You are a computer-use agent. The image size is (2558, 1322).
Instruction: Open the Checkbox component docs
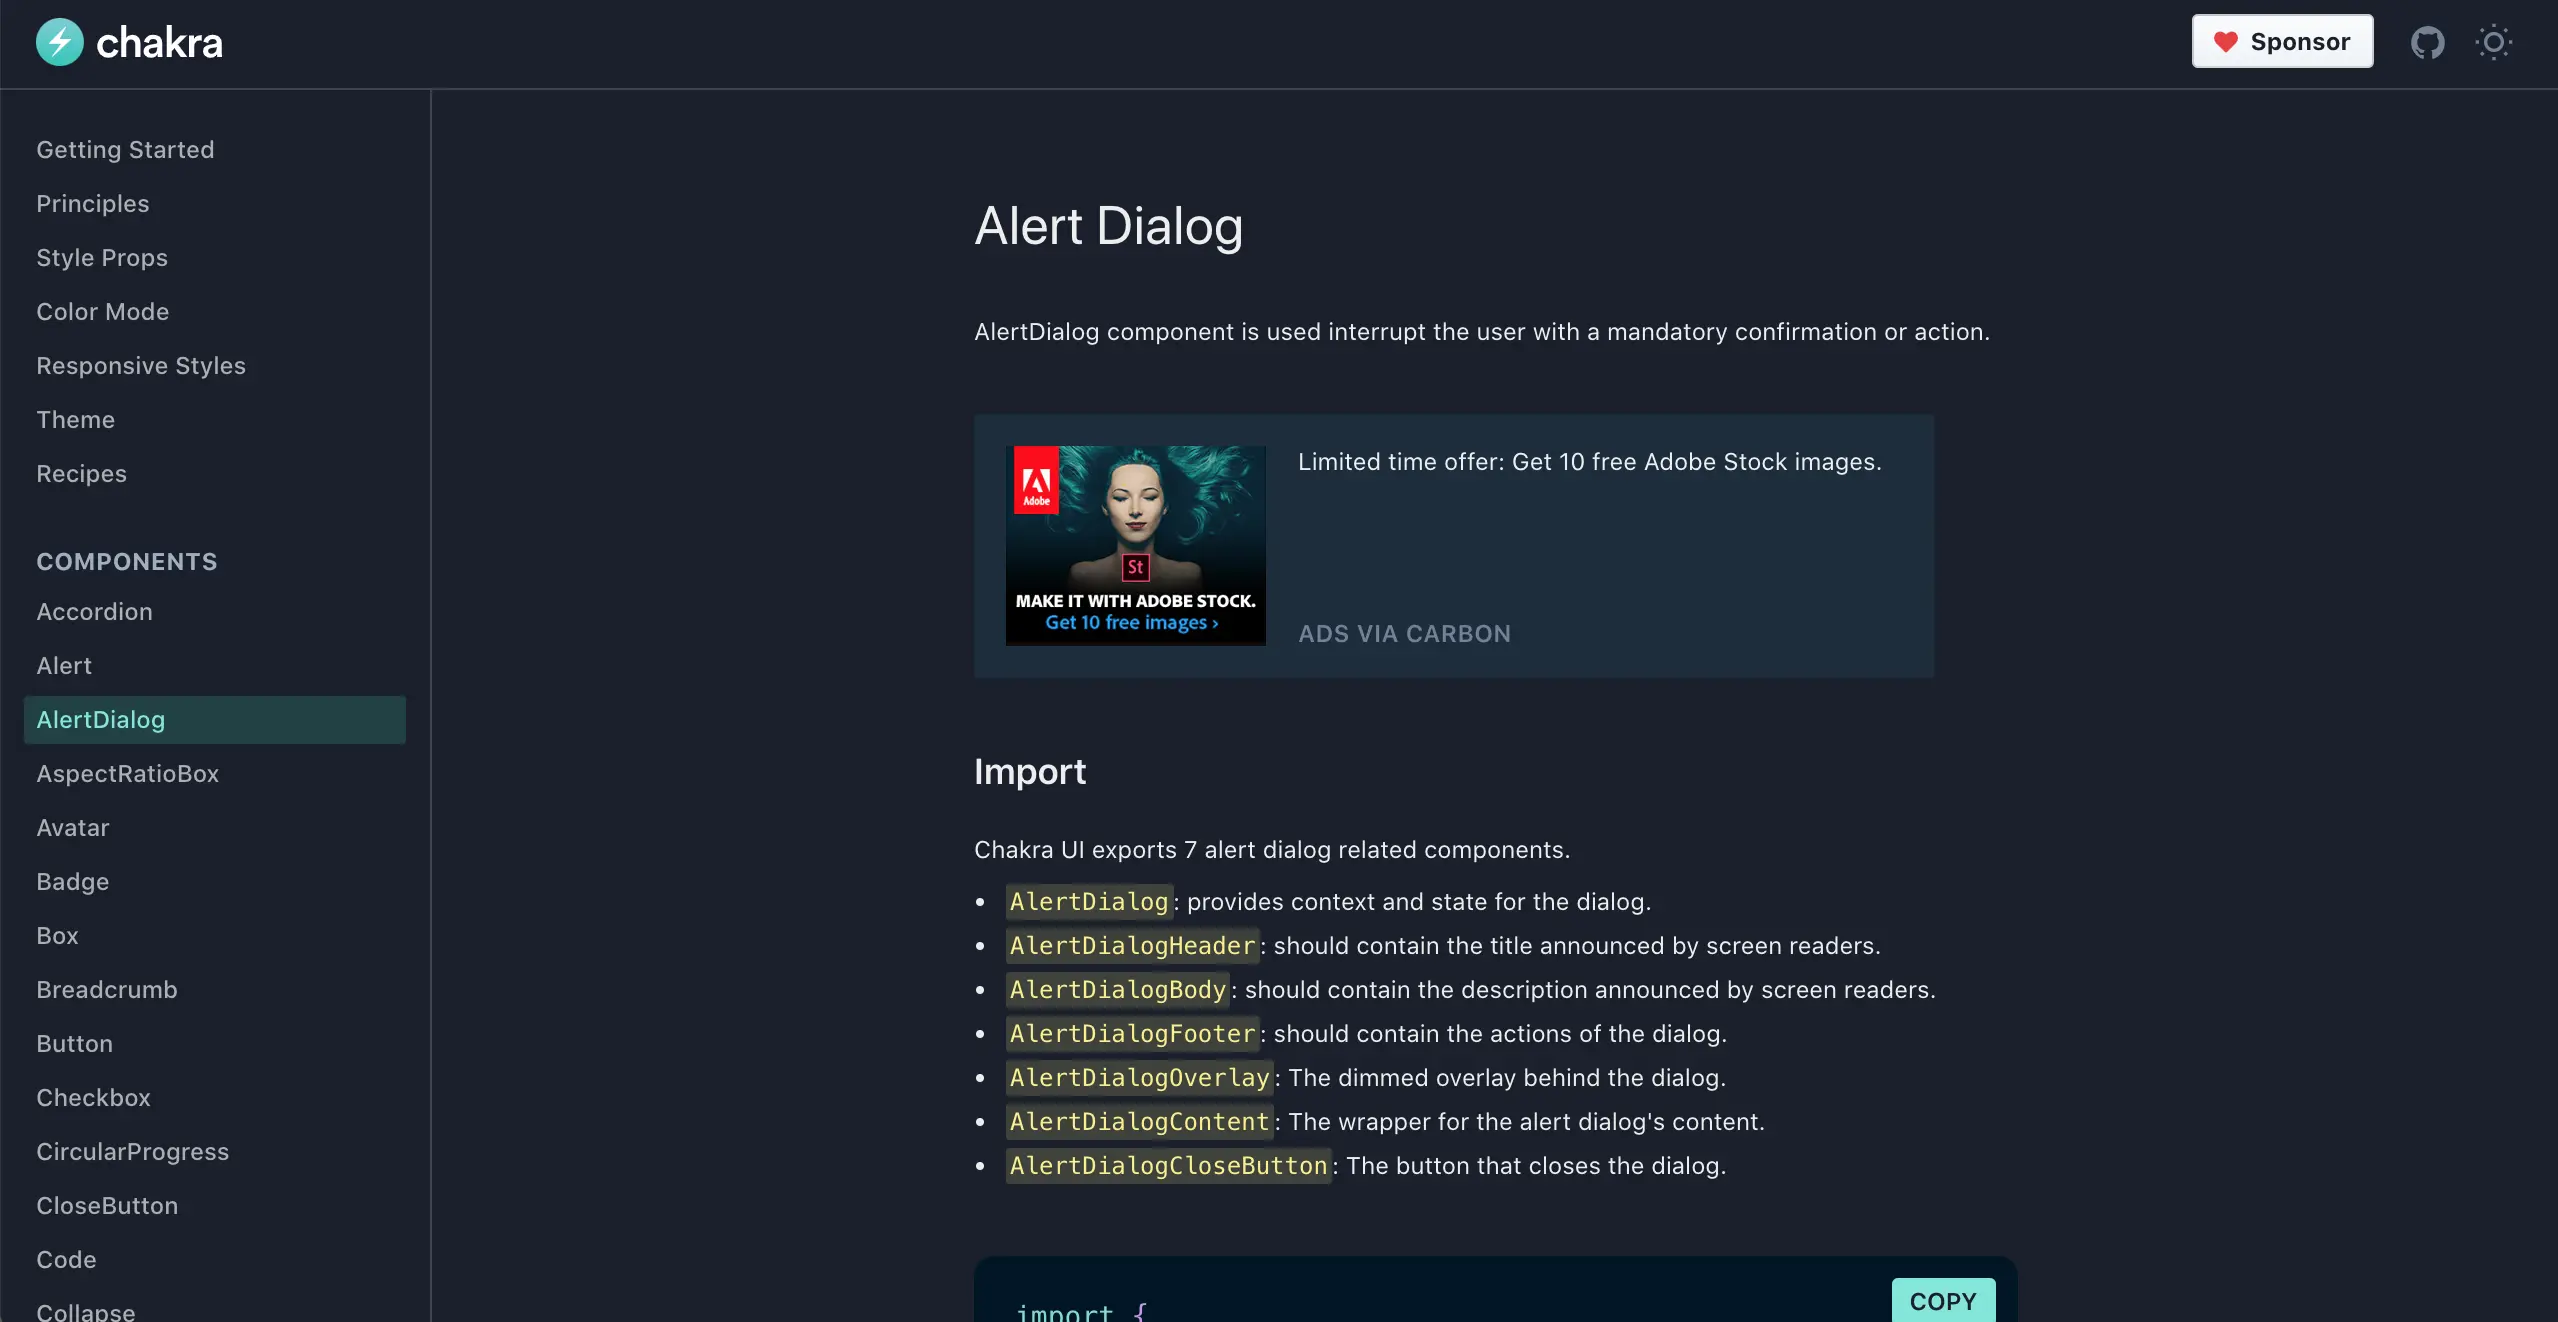pos(93,1098)
